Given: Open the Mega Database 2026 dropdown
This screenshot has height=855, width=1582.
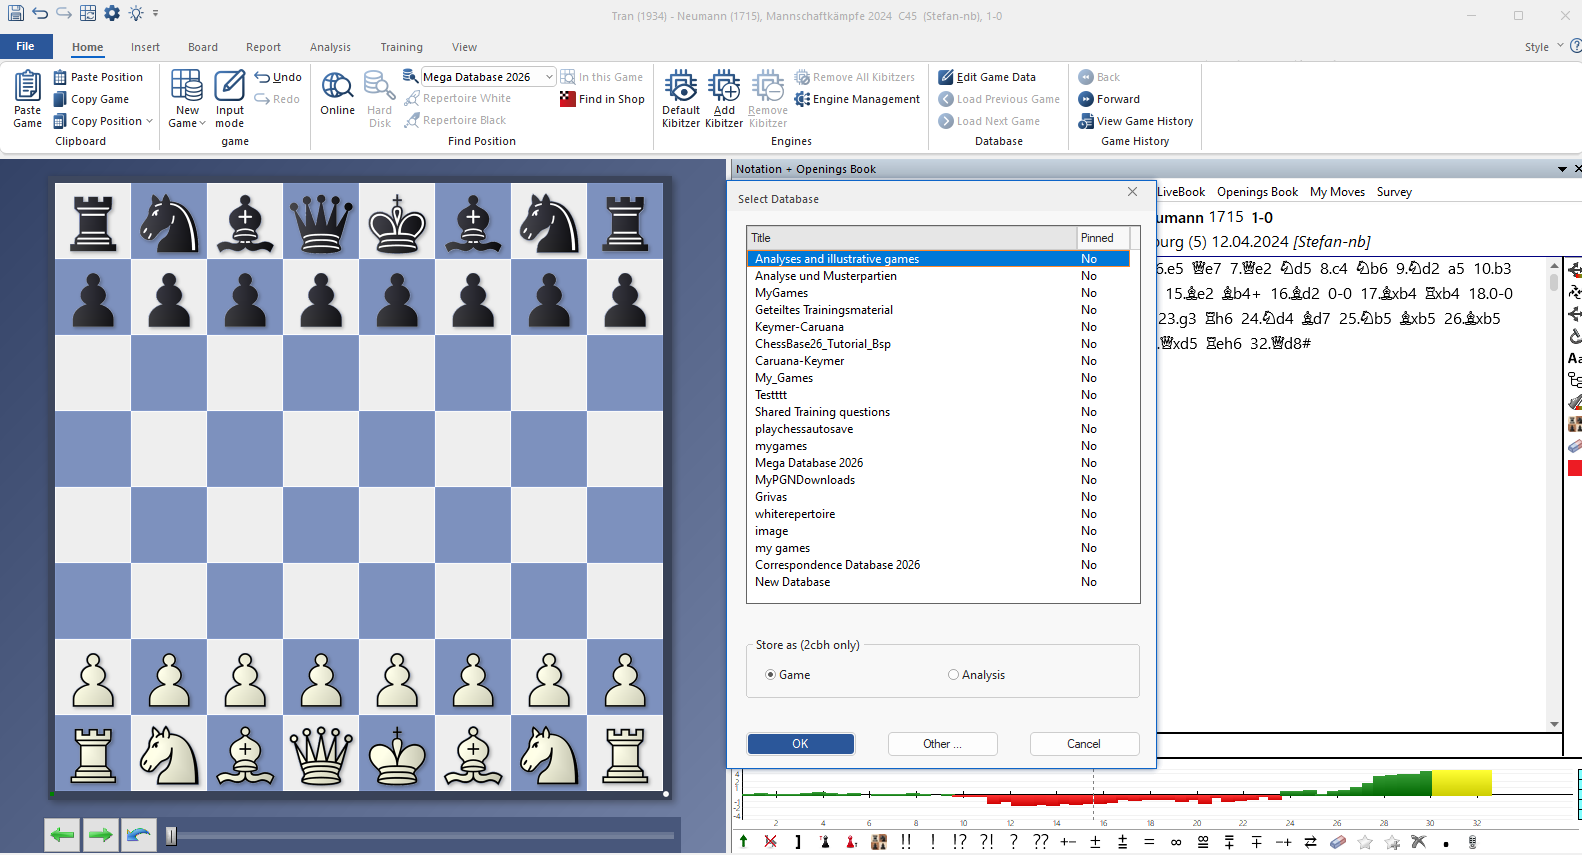Looking at the screenshot, I should click(x=549, y=77).
